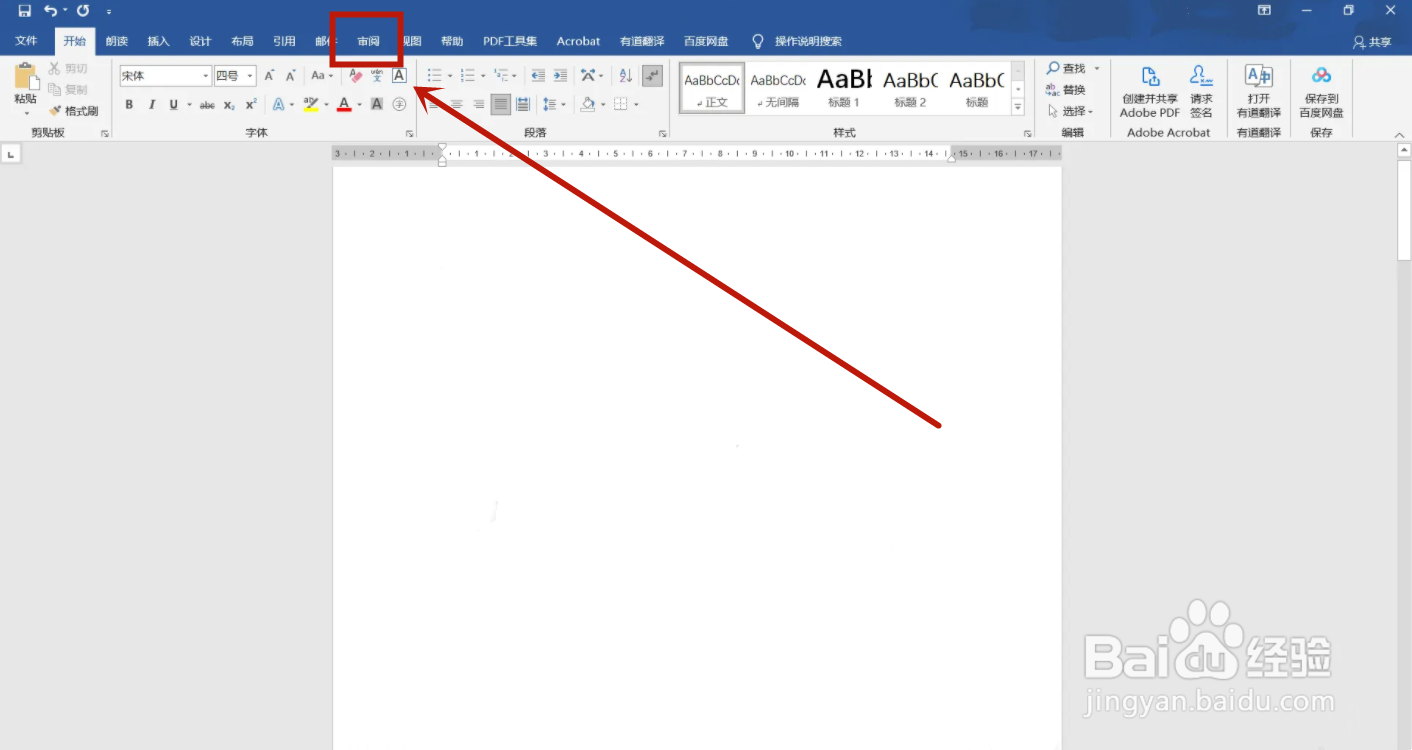
Task: Toggle bold formatting
Action: (x=129, y=105)
